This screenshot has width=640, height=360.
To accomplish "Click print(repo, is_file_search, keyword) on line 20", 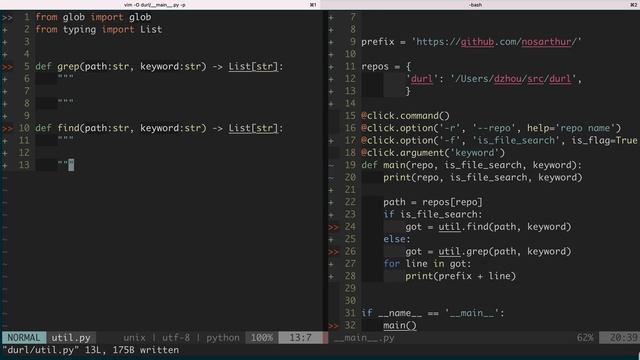I will (483, 178).
